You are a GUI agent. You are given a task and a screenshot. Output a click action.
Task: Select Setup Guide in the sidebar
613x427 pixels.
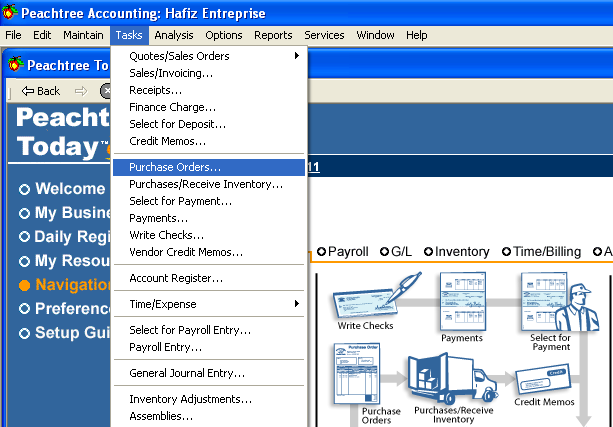point(65,333)
